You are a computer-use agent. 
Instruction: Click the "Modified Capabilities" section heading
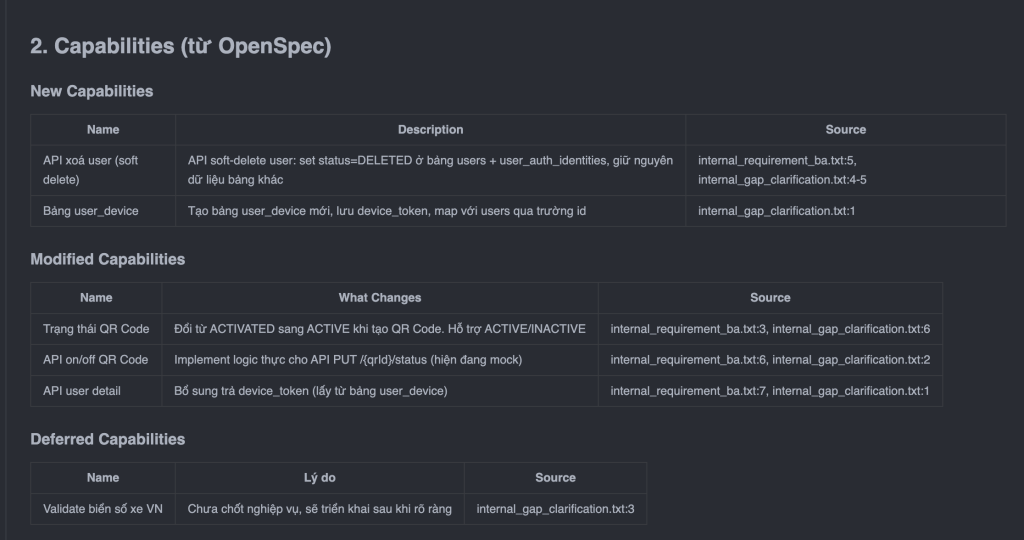[x=108, y=259]
